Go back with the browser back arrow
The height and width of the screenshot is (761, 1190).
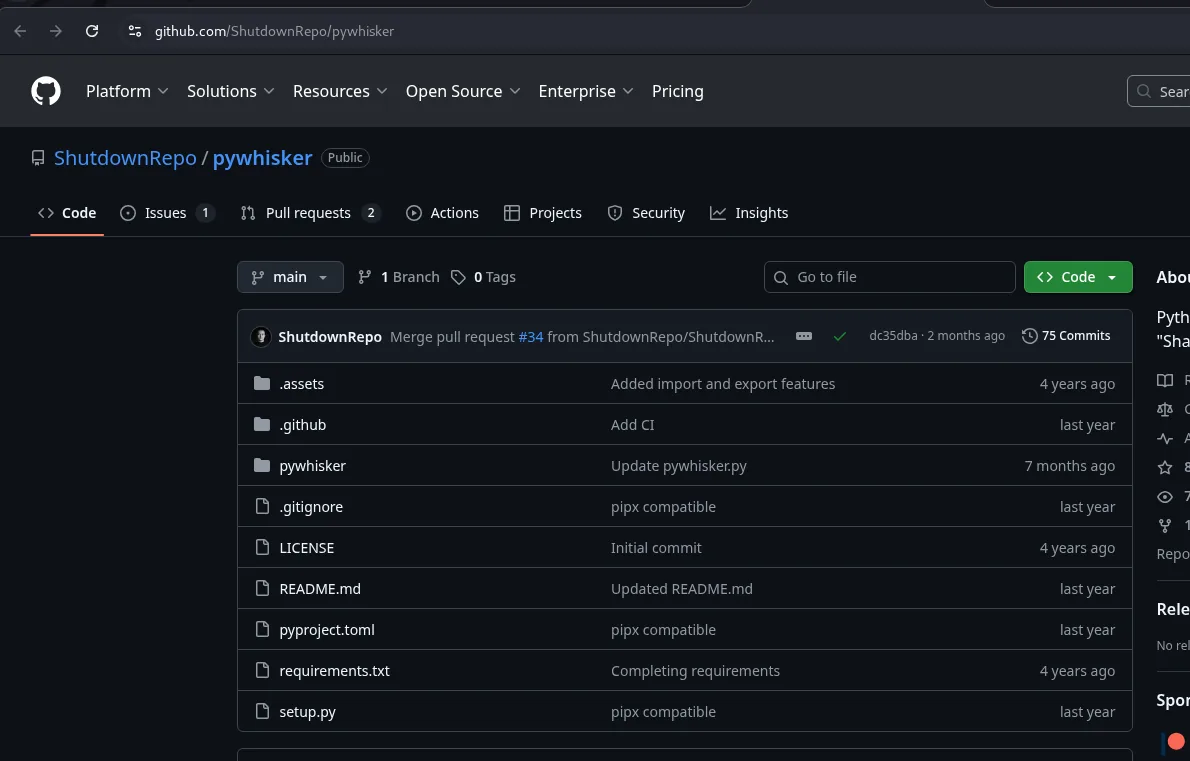pyautogui.click(x=20, y=31)
